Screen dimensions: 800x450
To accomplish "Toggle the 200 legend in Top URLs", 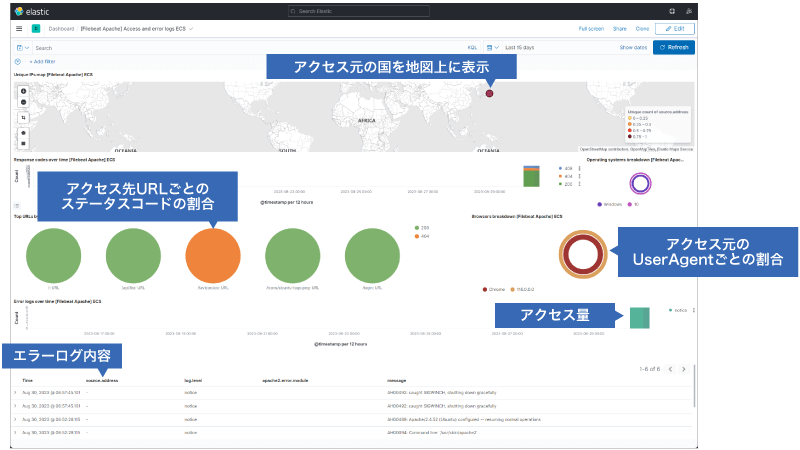I will pyautogui.click(x=421, y=228).
